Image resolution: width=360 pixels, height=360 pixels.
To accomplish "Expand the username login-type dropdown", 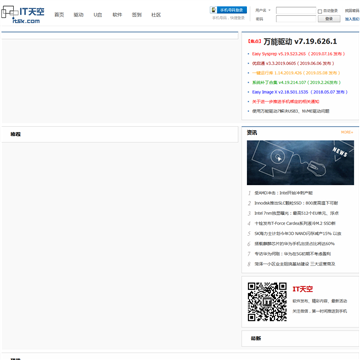I will click(263, 10).
